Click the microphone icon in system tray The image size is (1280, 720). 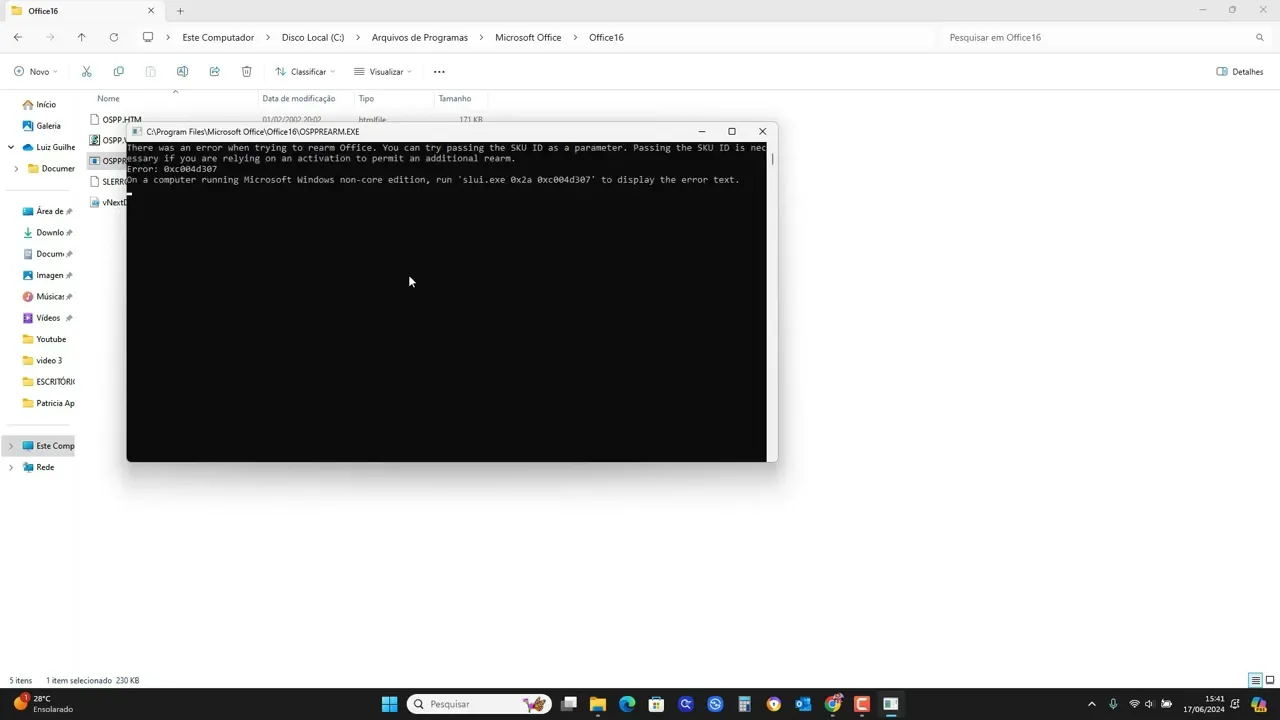click(x=1113, y=704)
